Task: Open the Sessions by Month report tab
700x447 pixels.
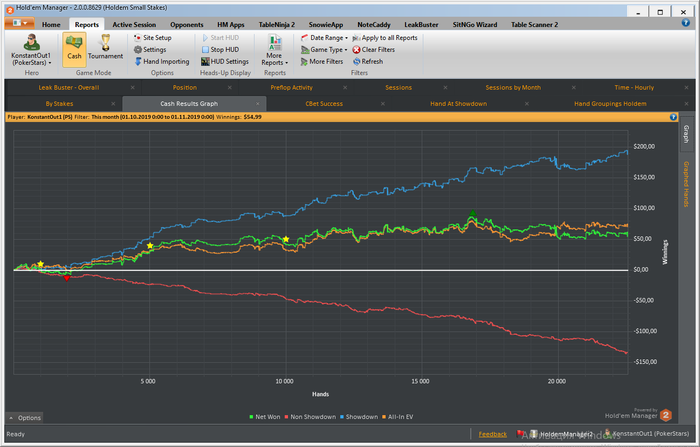Action: point(513,88)
